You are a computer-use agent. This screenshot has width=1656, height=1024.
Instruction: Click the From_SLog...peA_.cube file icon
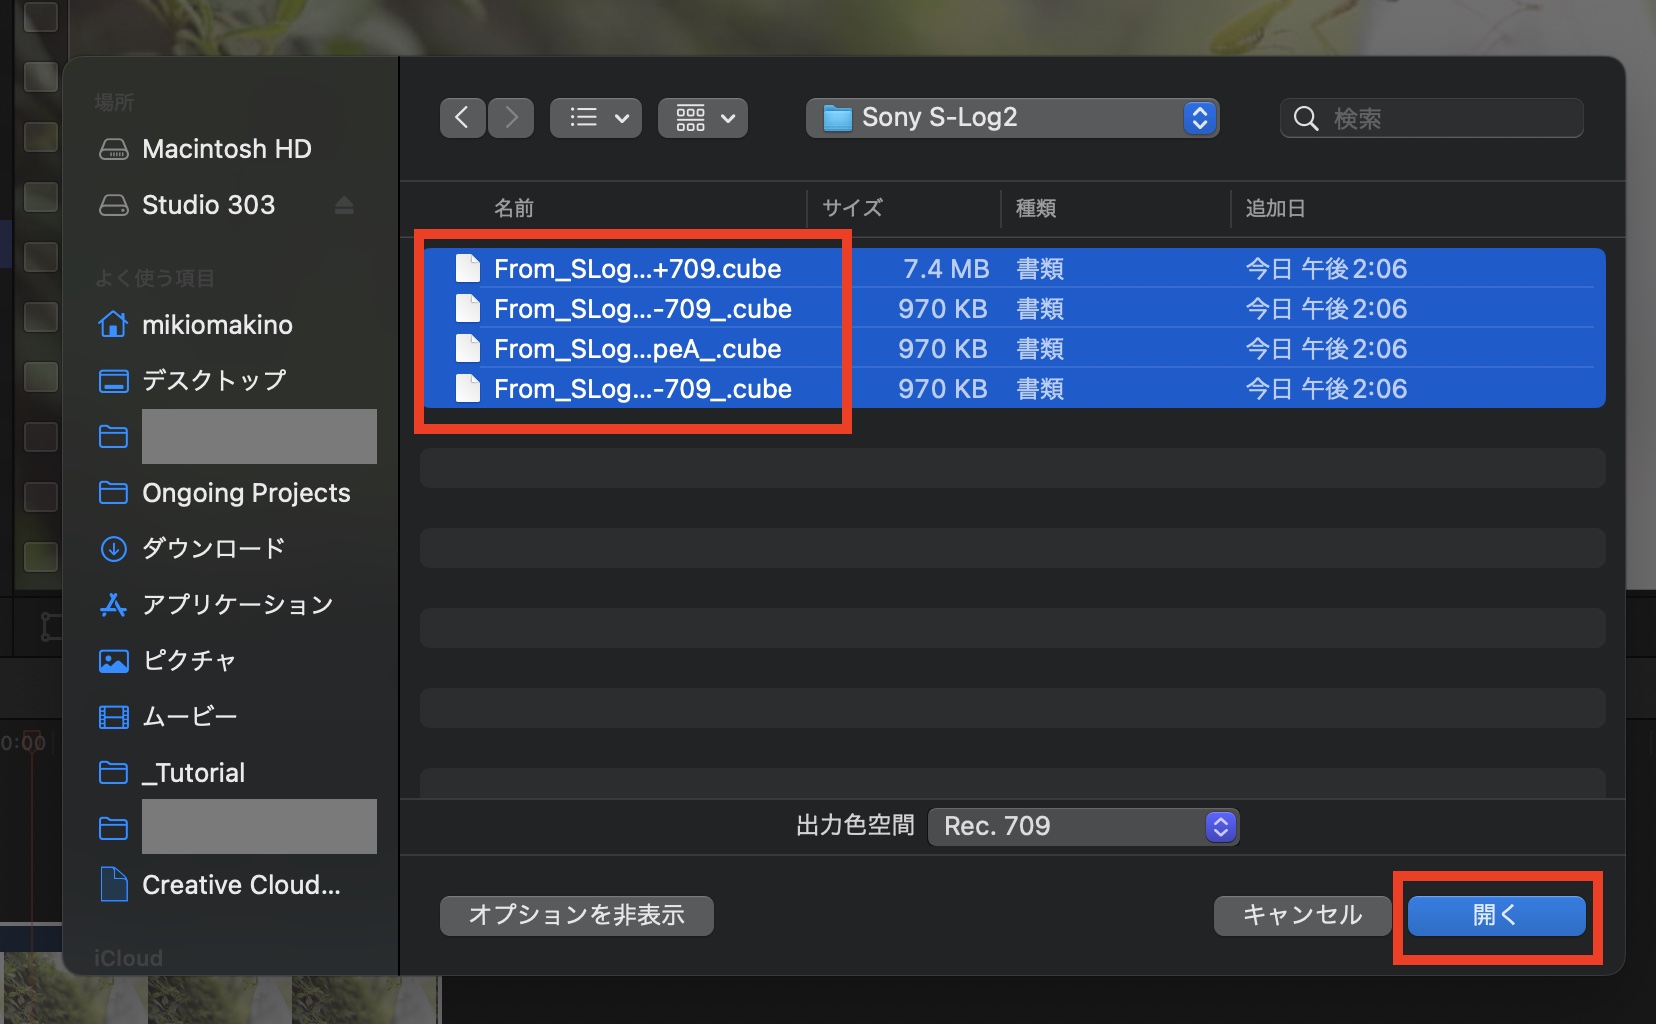[x=468, y=348]
